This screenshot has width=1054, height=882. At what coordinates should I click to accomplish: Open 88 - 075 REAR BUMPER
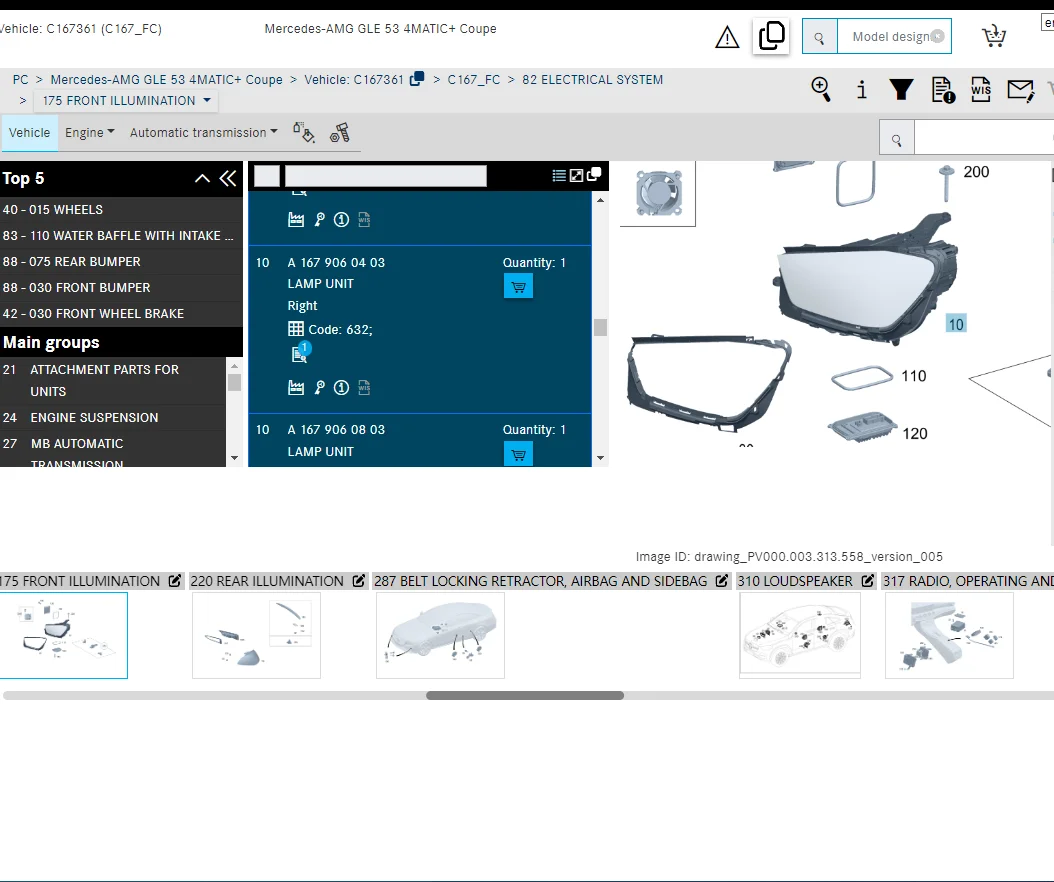pos(121,262)
